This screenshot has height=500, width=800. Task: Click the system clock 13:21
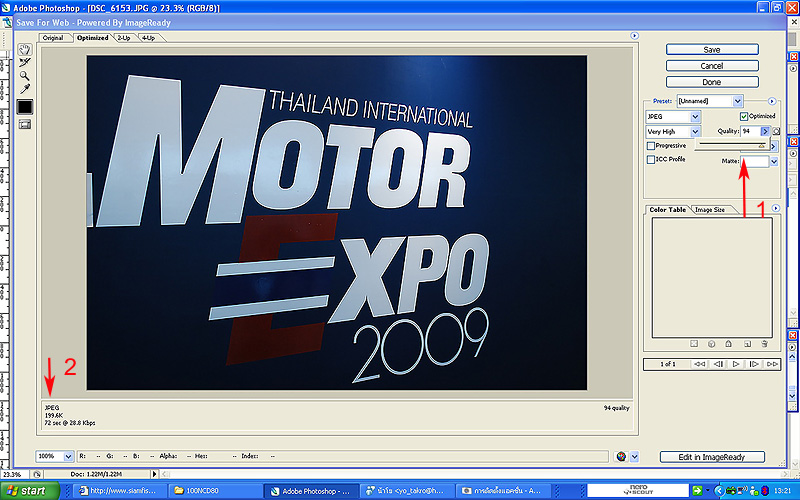[x=783, y=491]
